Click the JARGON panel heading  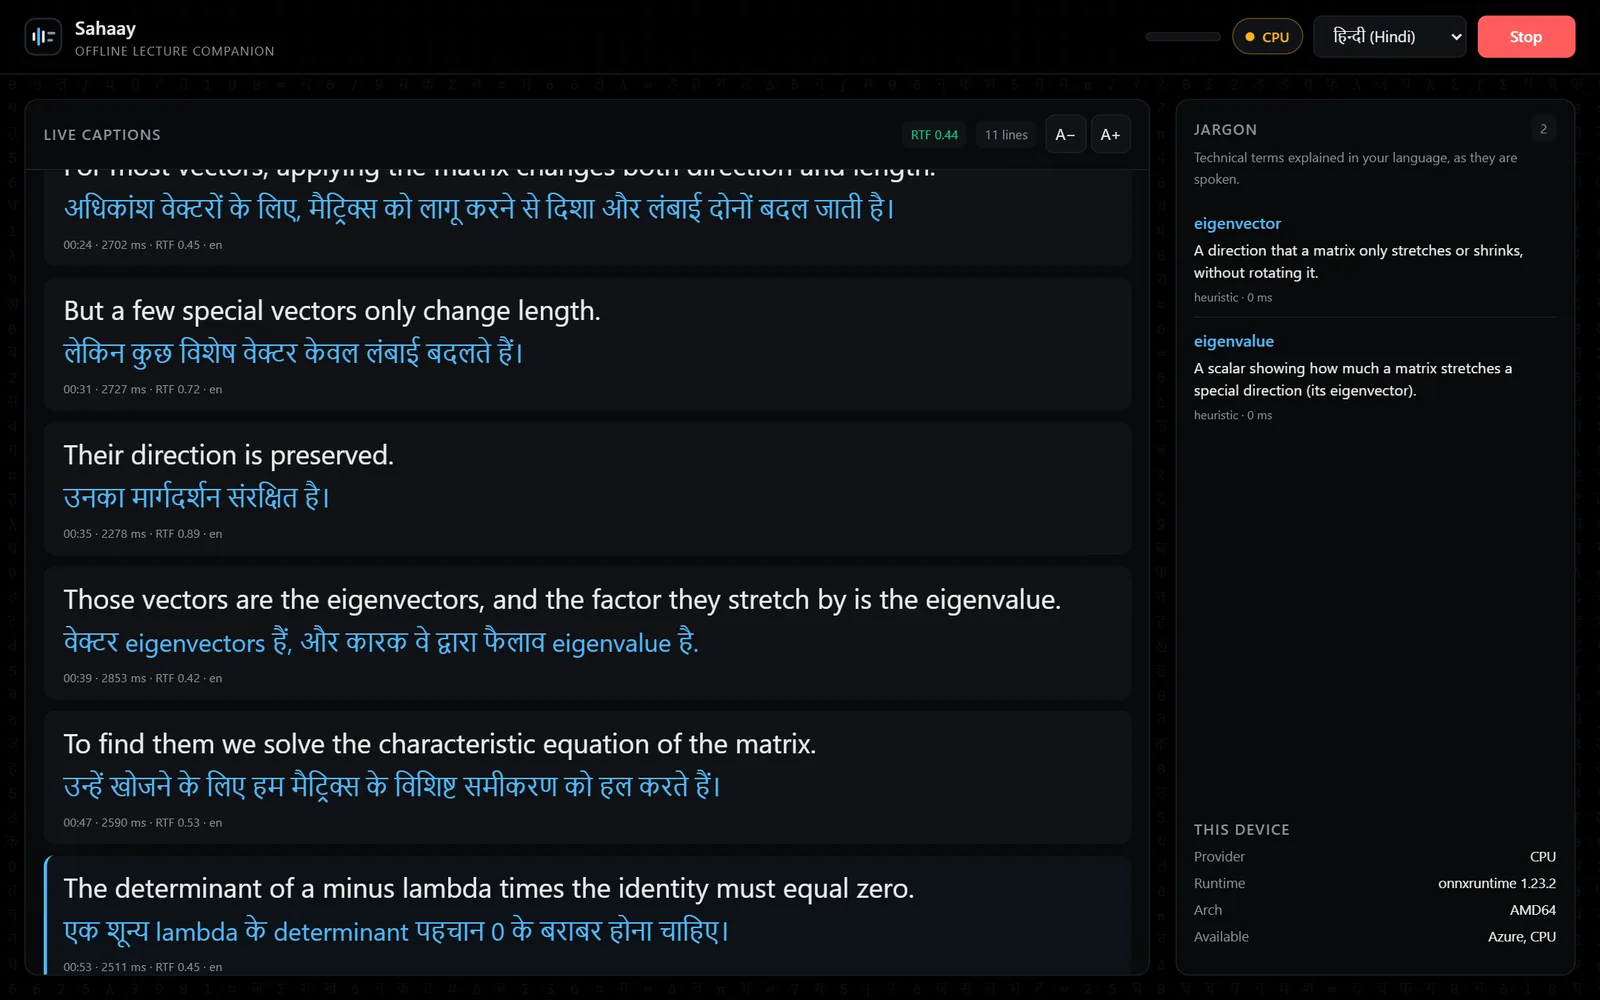[1225, 130]
